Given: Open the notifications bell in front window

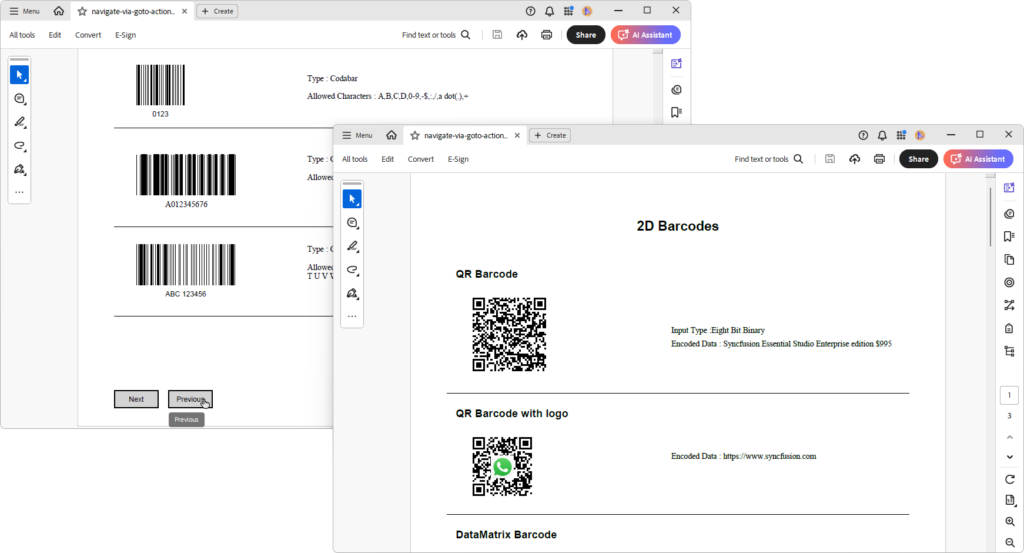Looking at the screenshot, I should (x=882, y=135).
